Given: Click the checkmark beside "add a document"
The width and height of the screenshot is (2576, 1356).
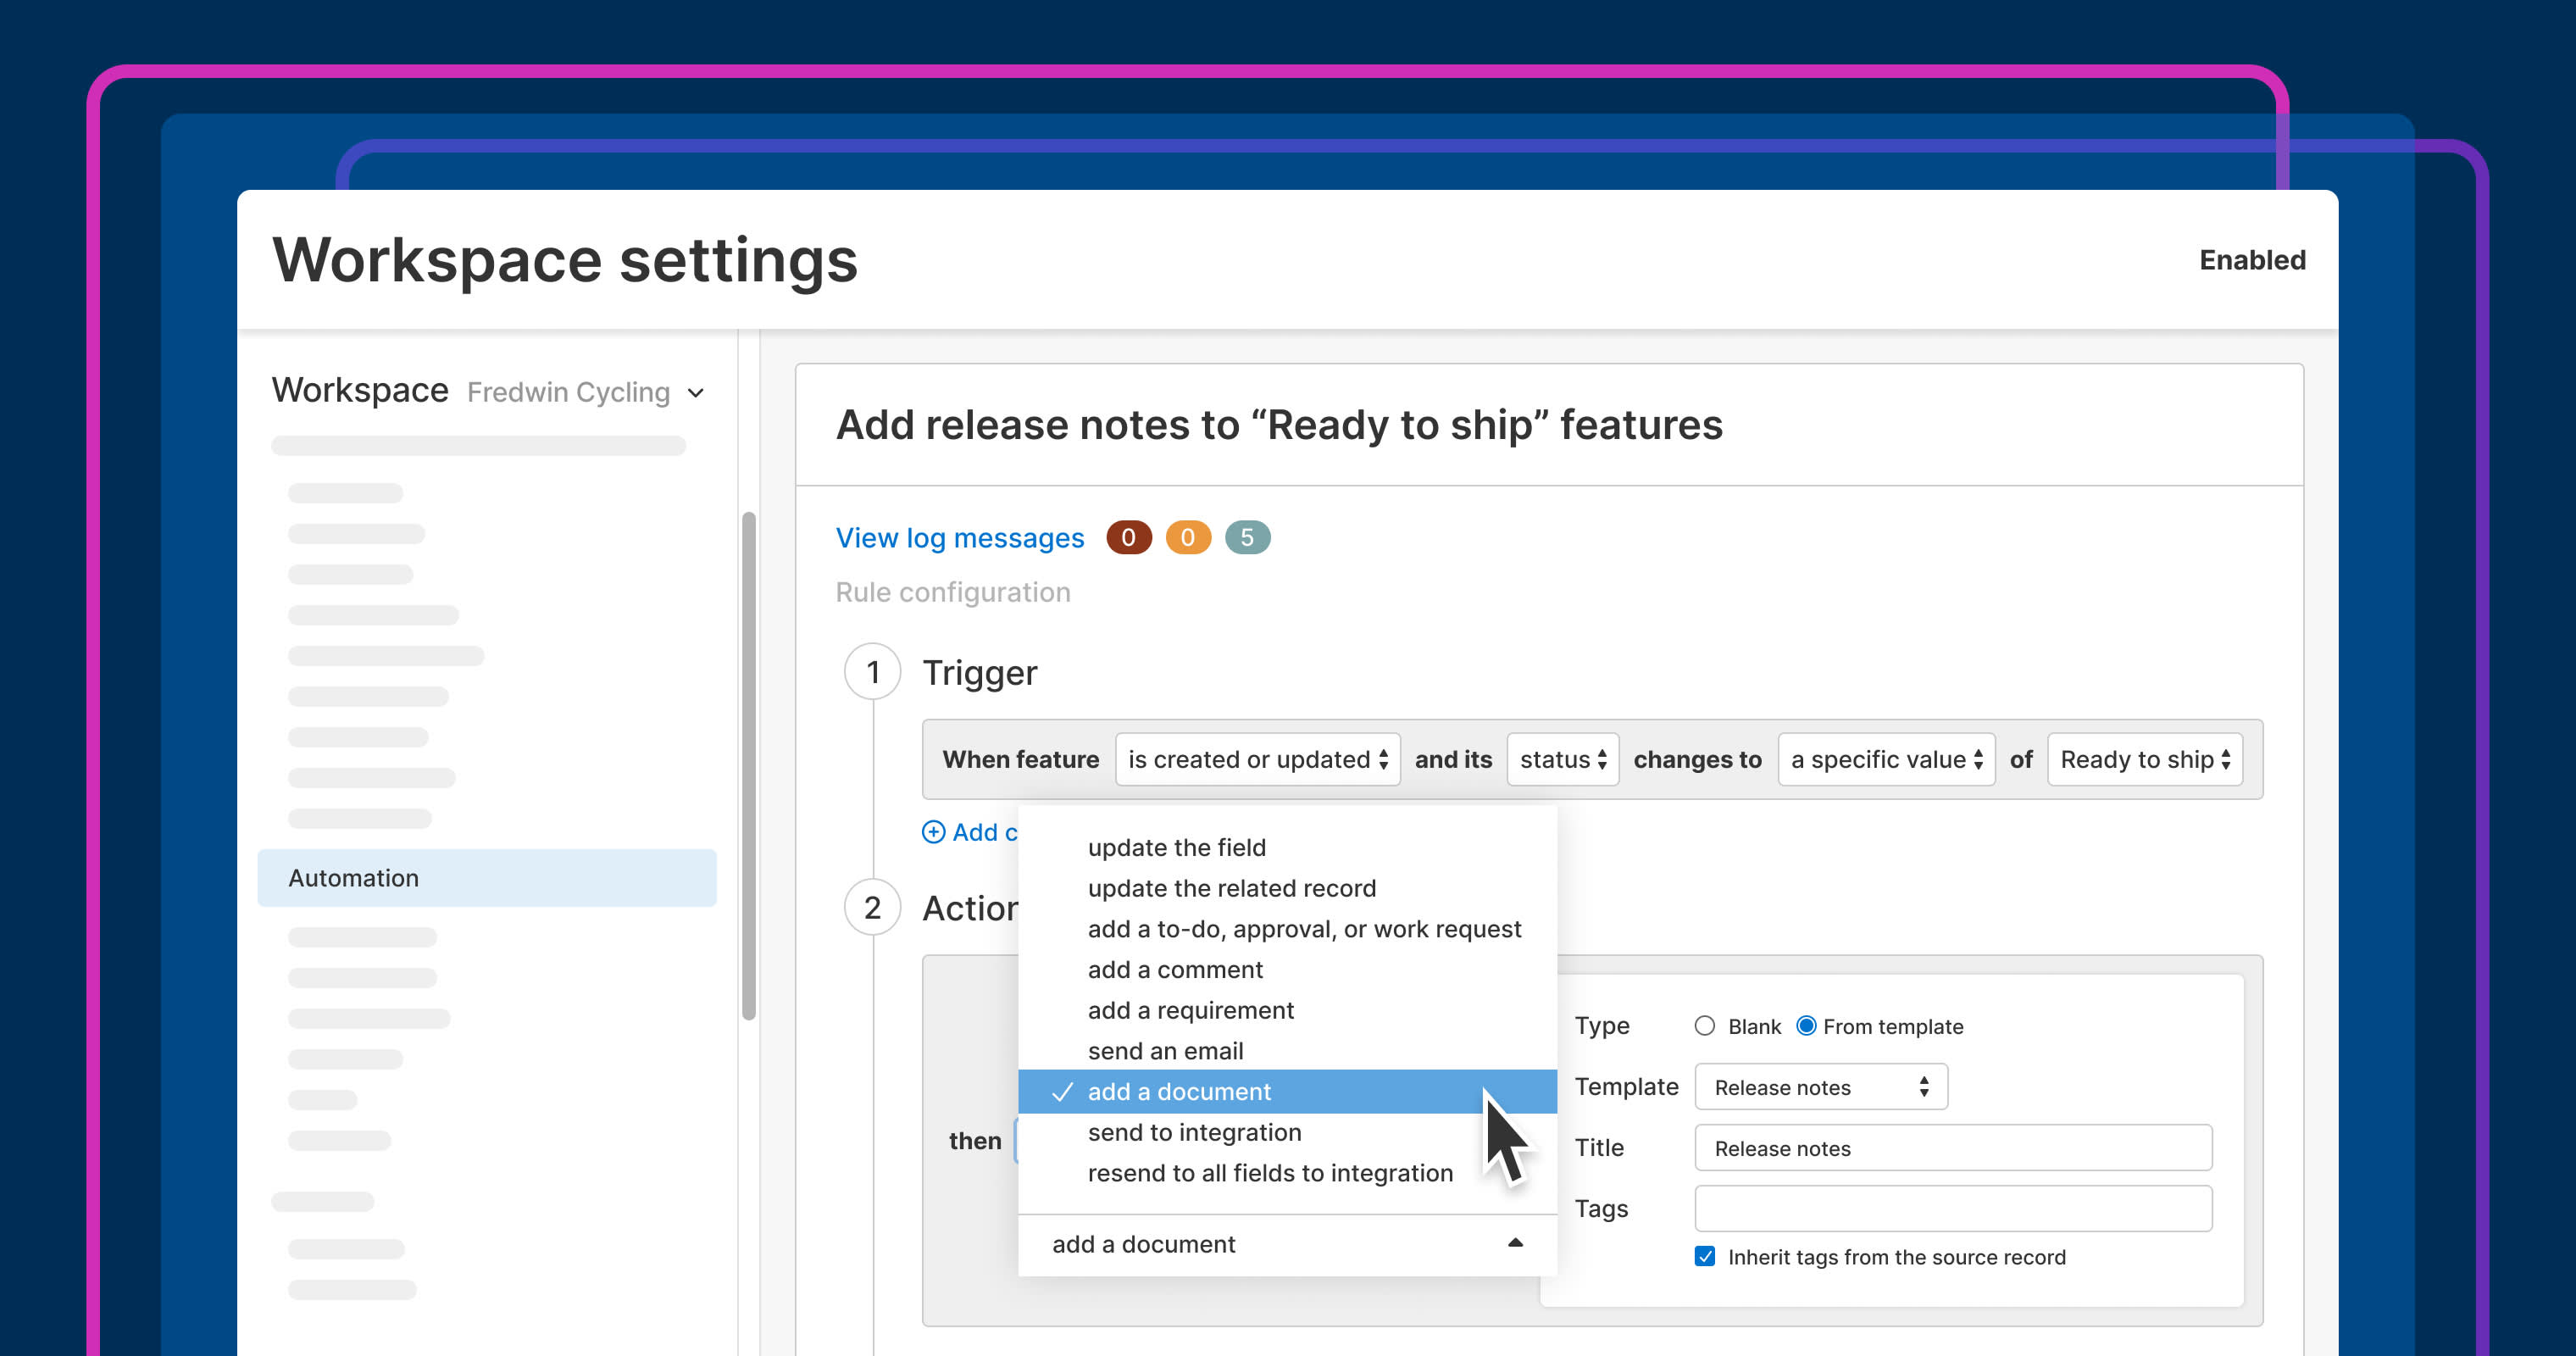Looking at the screenshot, I should click(1062, 1091).
